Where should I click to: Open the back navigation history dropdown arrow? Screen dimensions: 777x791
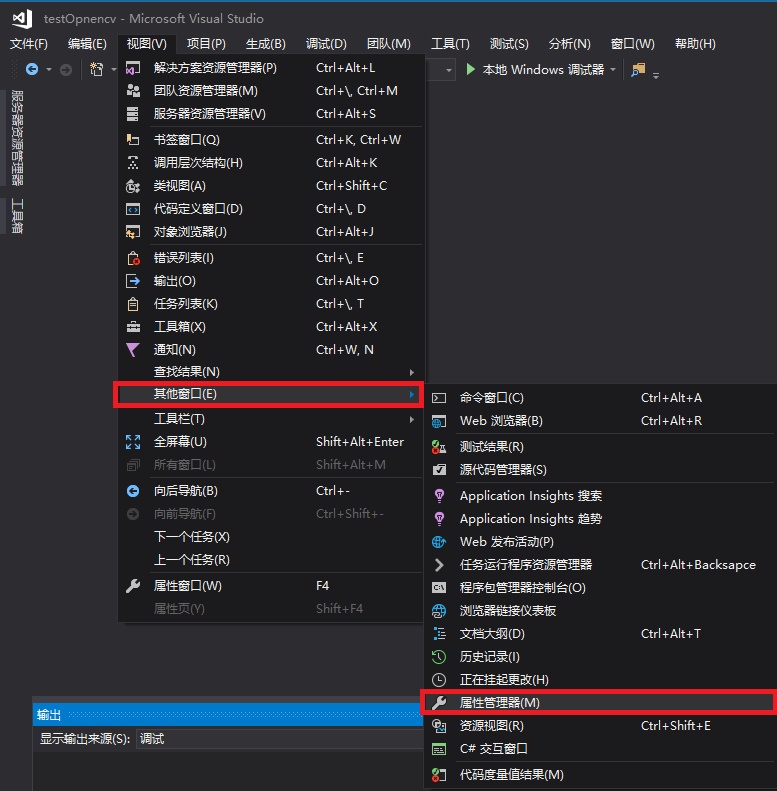49,69
